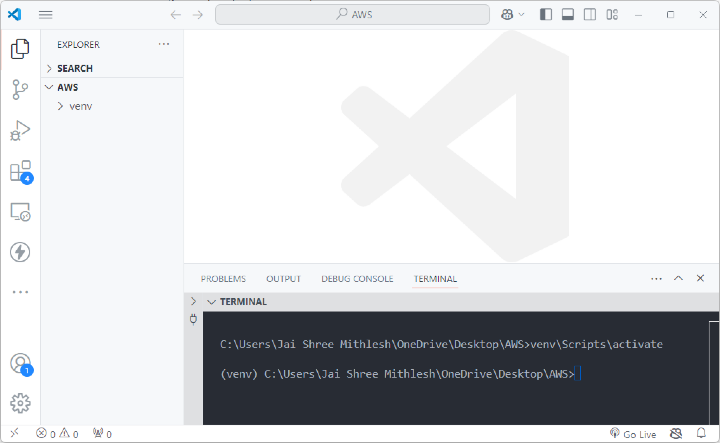Open the Remote Explorer view
The height and width of the screenshot is (443, 720).
(x=20, y=212)
